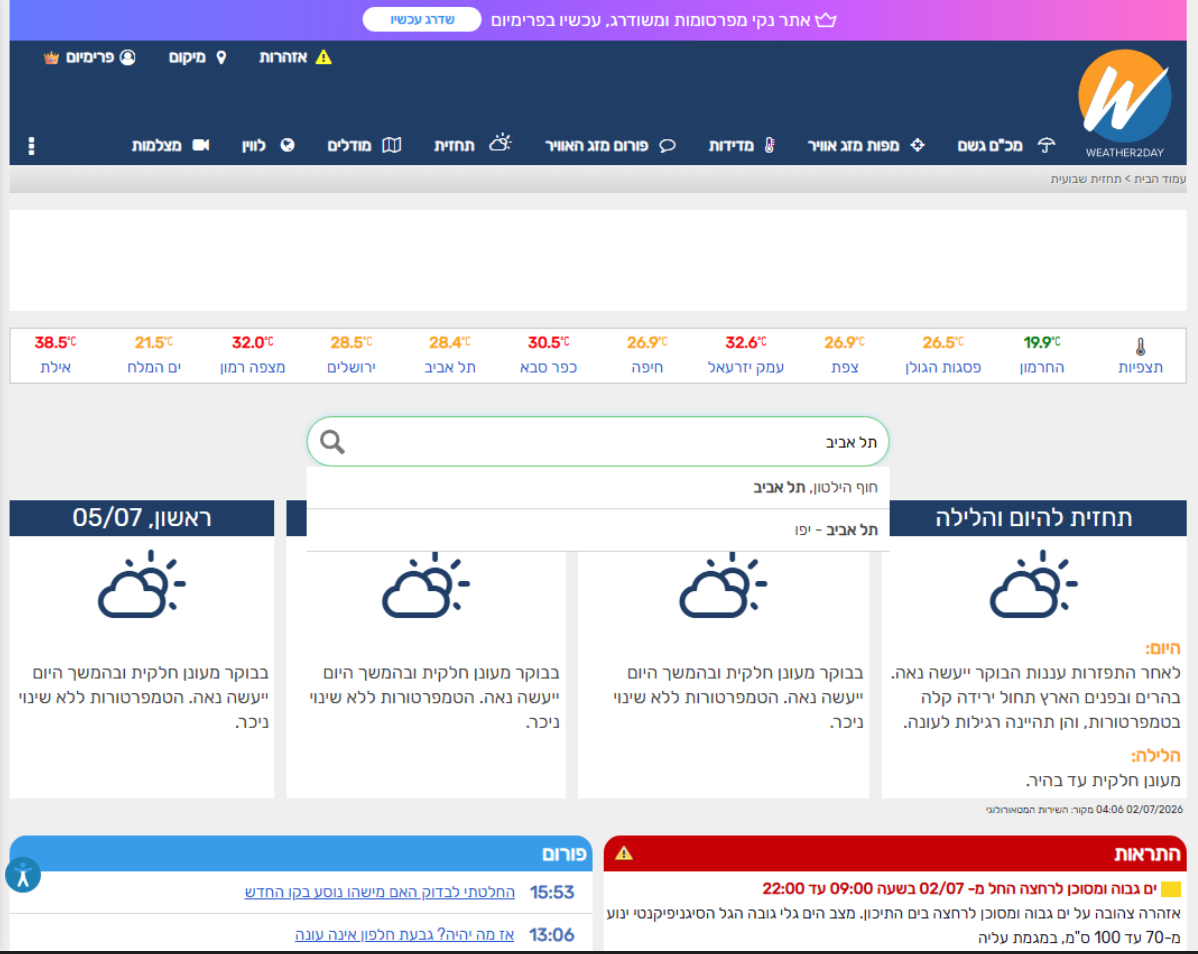The height and width of the screenshot is (954, 1198).
Task: Select אילת 38.5° observation
Action: tap(55, 355)
